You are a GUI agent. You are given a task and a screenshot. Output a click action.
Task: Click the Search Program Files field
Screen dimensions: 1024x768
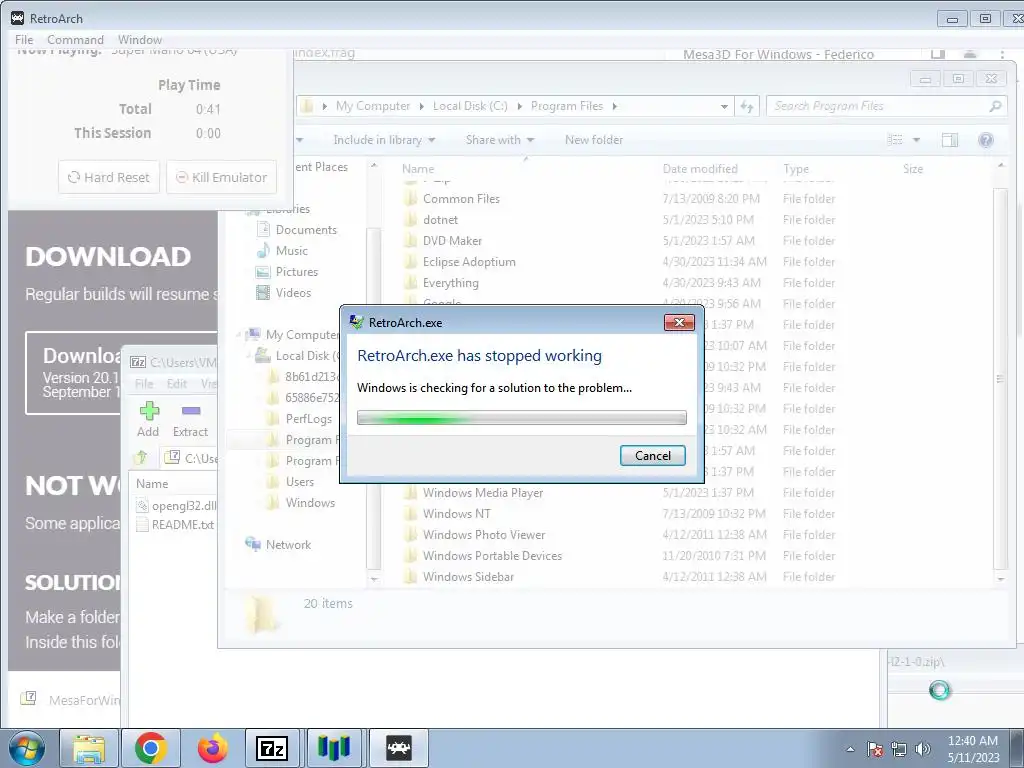point(887,106)
